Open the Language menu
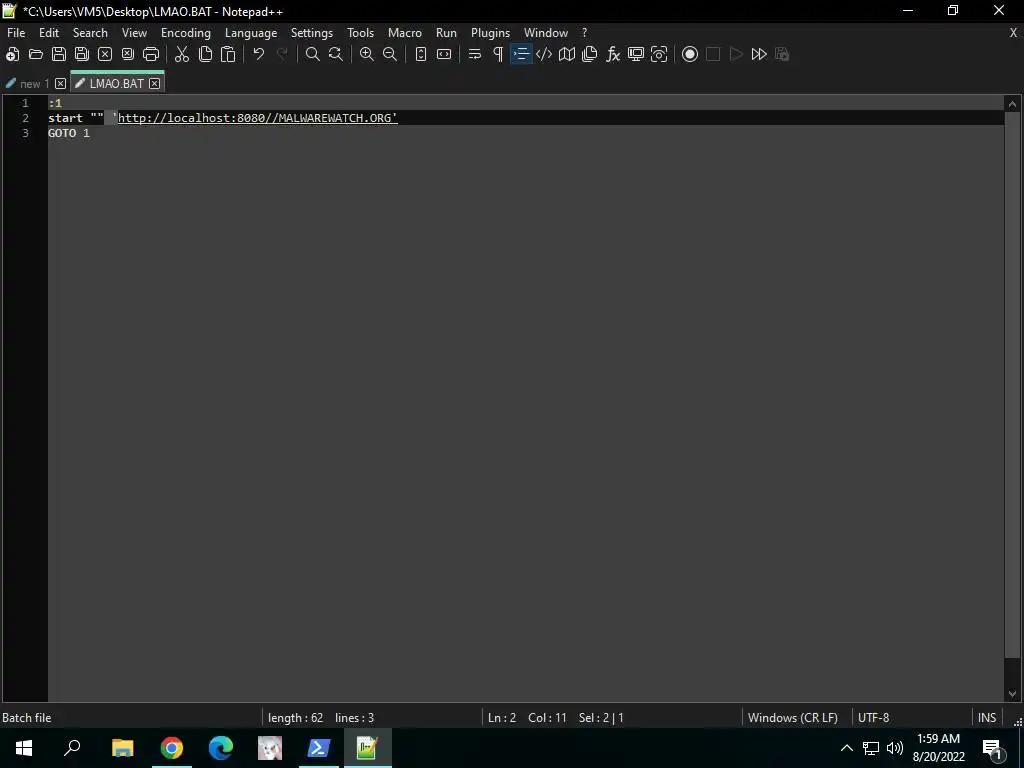This screenshot has width=1024, height=768. coord(251,33)
